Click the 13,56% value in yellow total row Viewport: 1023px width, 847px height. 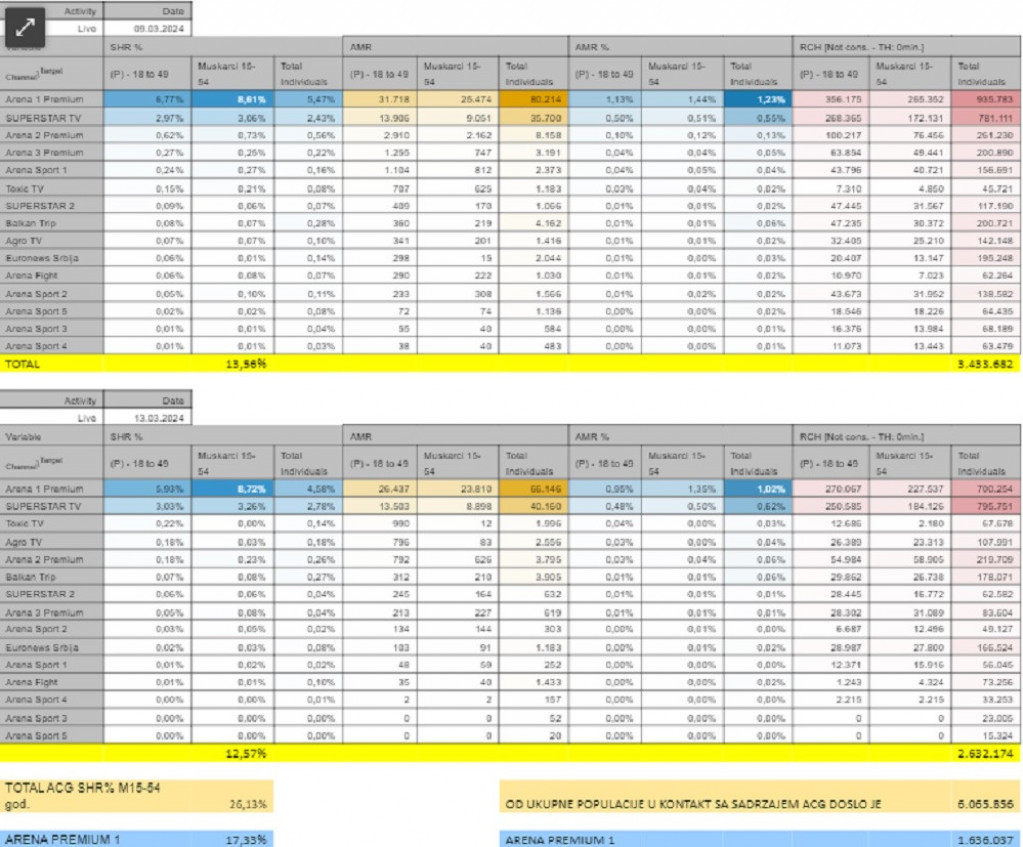[x=246, y=364]
